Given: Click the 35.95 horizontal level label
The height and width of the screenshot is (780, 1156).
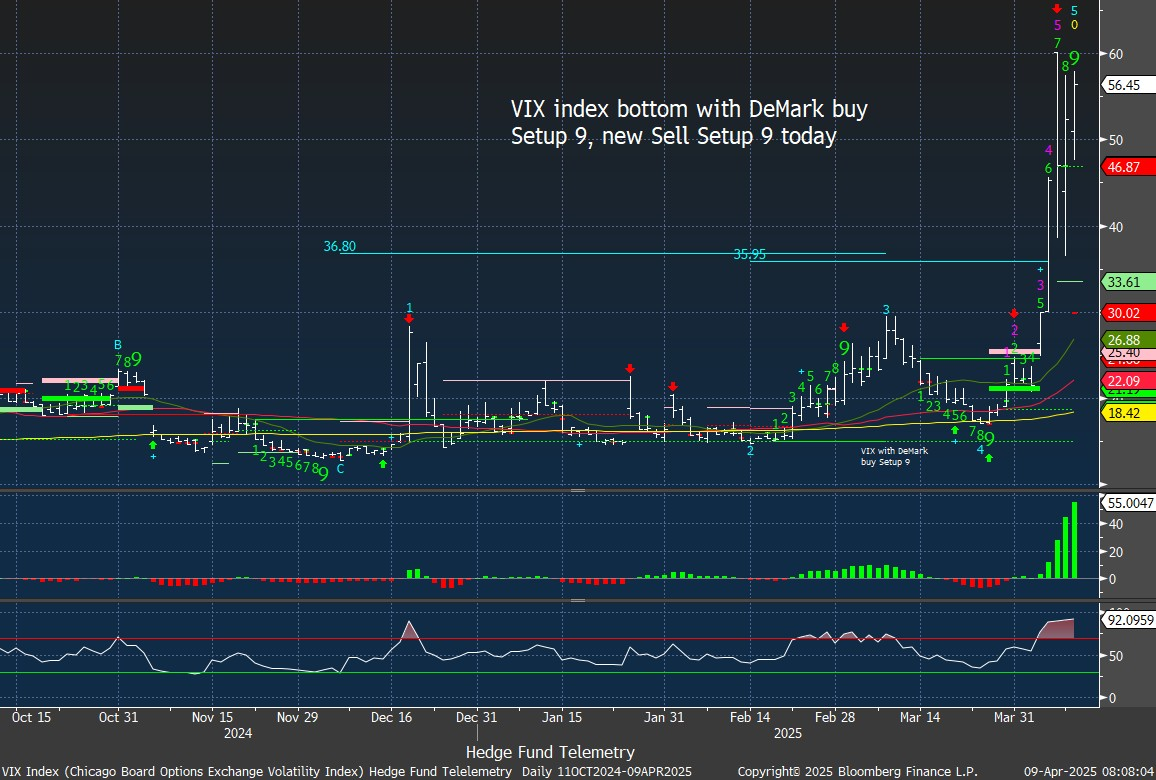Looking at the screenshot, I should [x=750, y=255].
